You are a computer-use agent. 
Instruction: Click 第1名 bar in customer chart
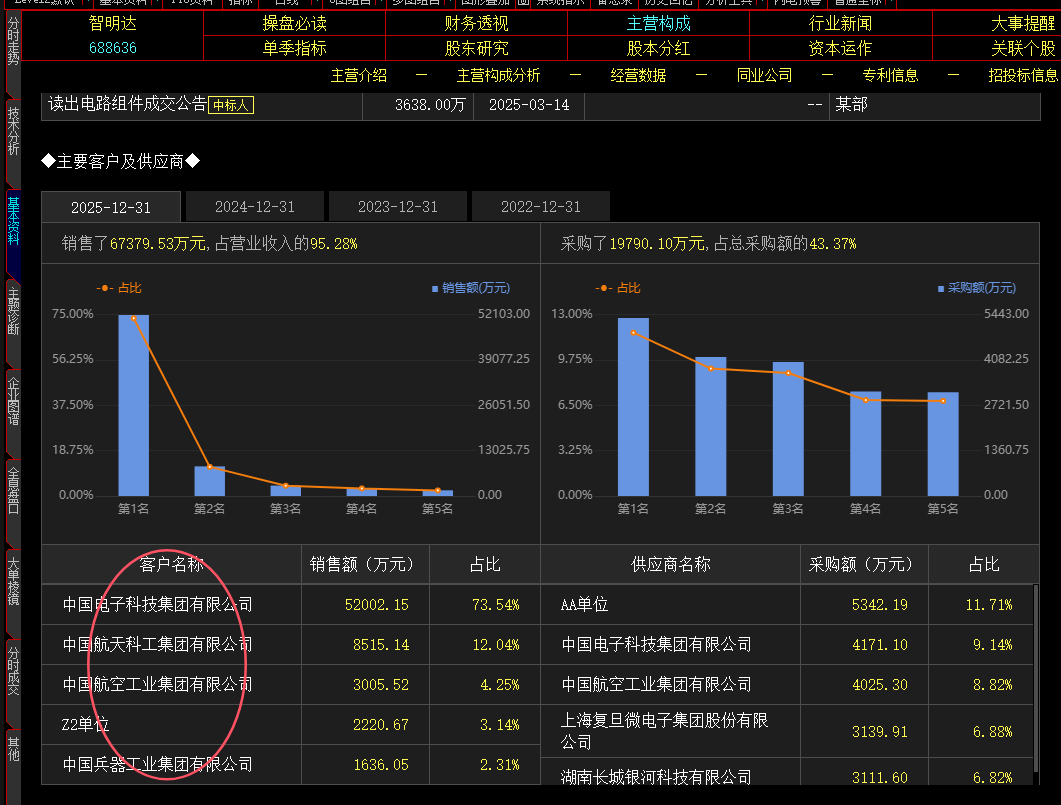click(133, 405)
